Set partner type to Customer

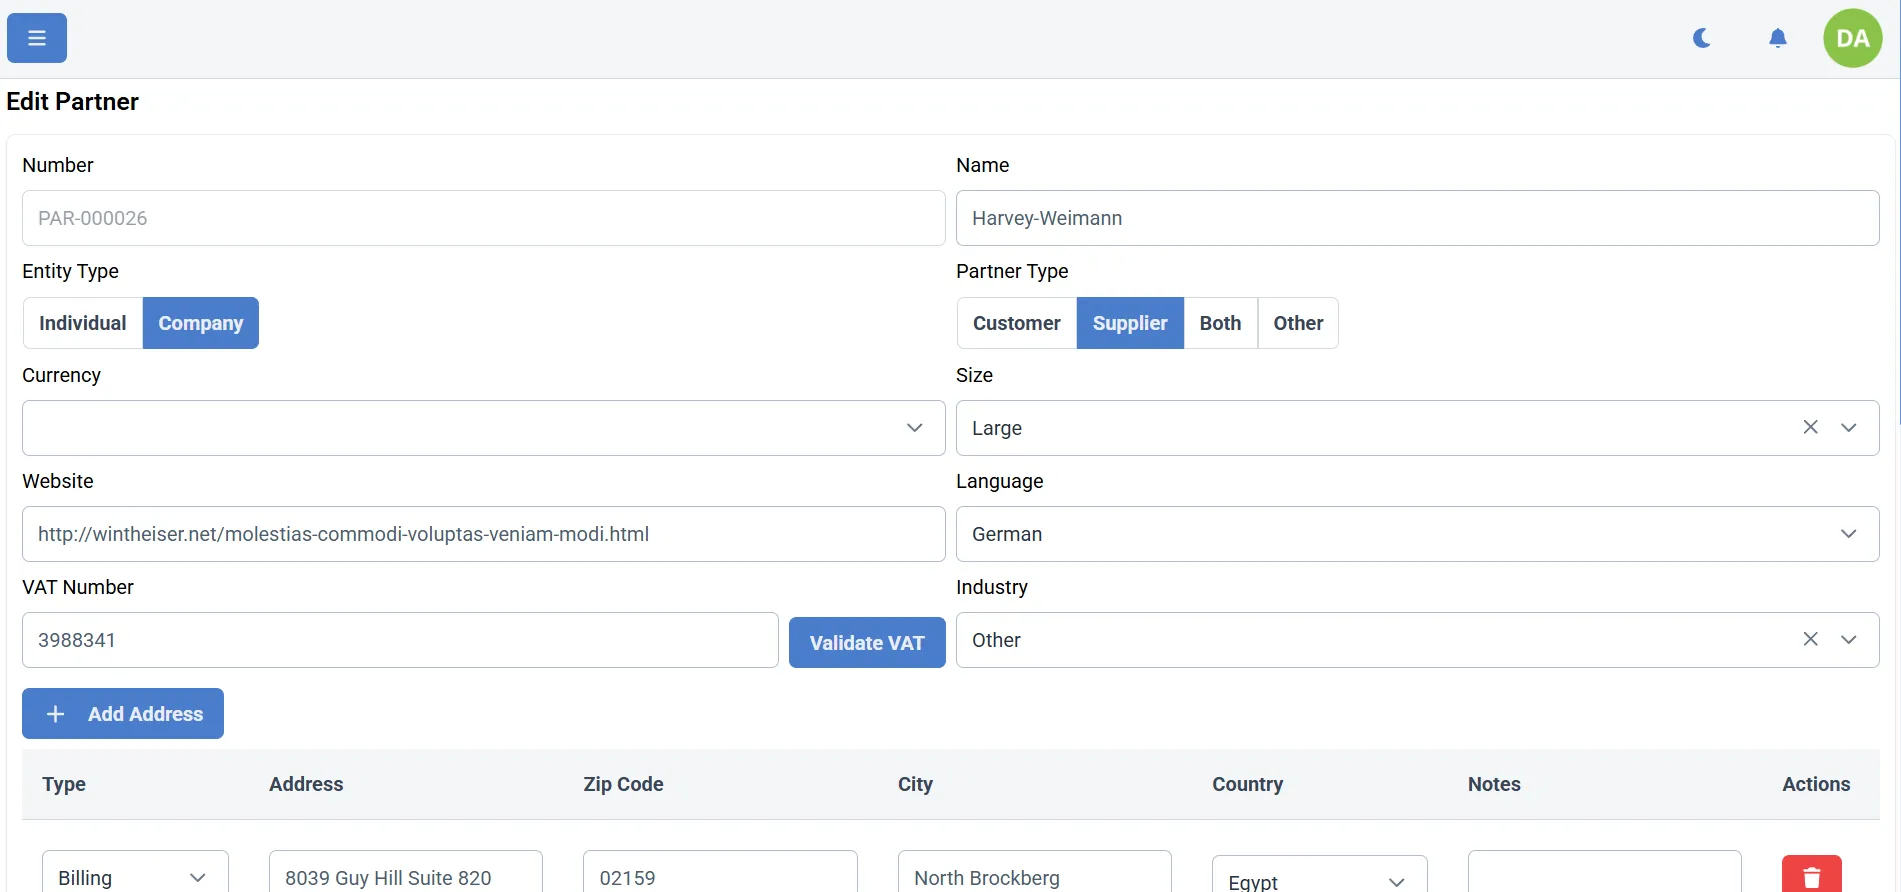click(1016, 323)
